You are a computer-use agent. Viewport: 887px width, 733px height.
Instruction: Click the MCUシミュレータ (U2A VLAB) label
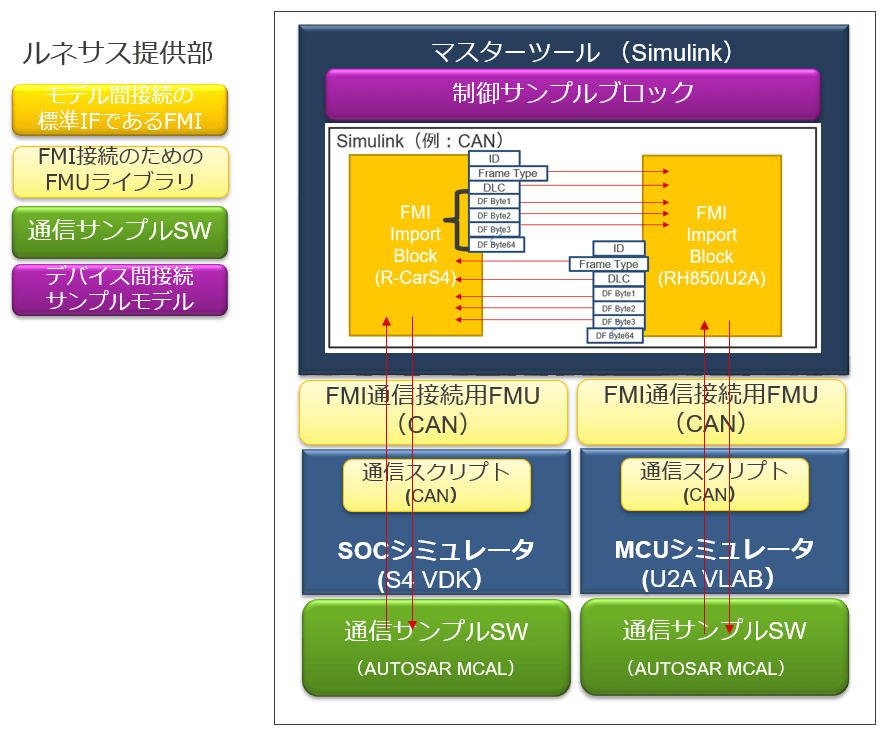point(713,562)
